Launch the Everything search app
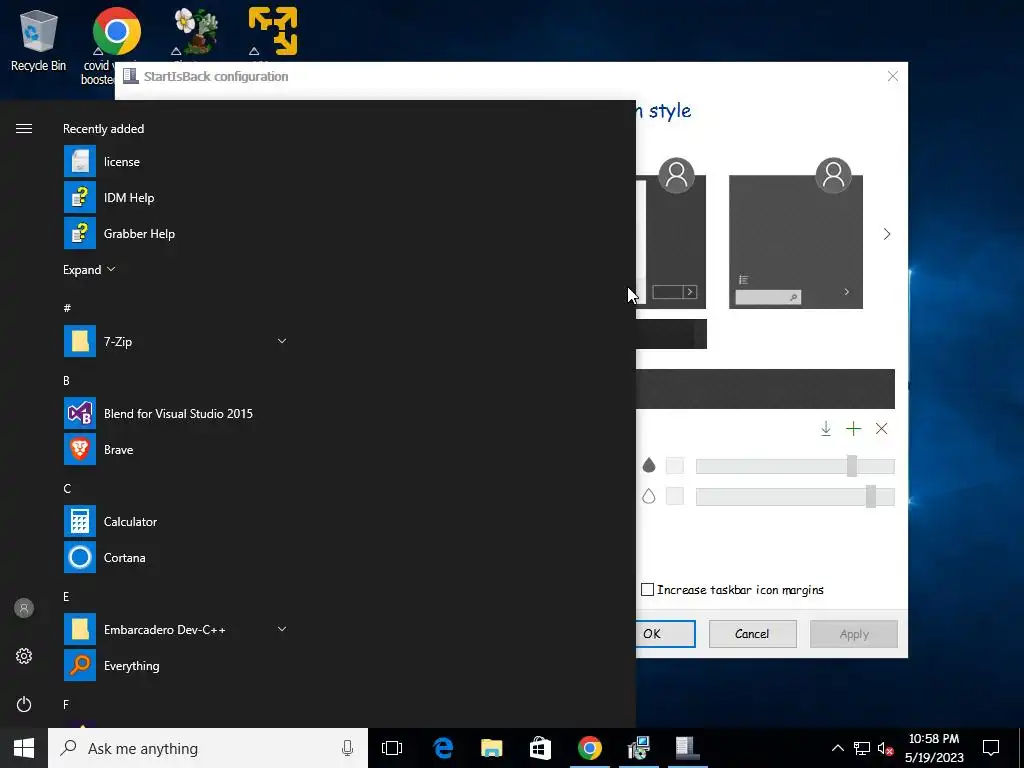This screenshot has height=768, width=1024. click(x=175, y=665)
